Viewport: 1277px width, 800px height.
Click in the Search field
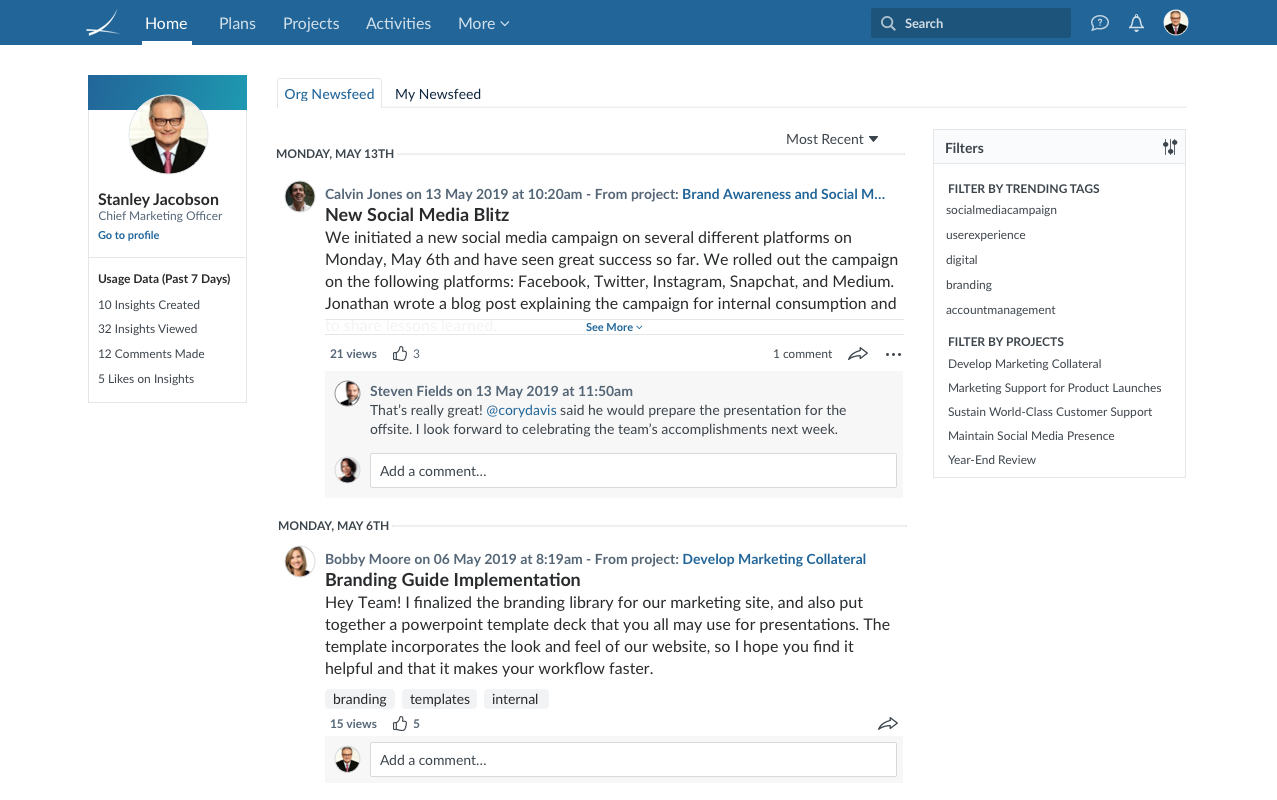pyautogui.click(x=970, y=23)
